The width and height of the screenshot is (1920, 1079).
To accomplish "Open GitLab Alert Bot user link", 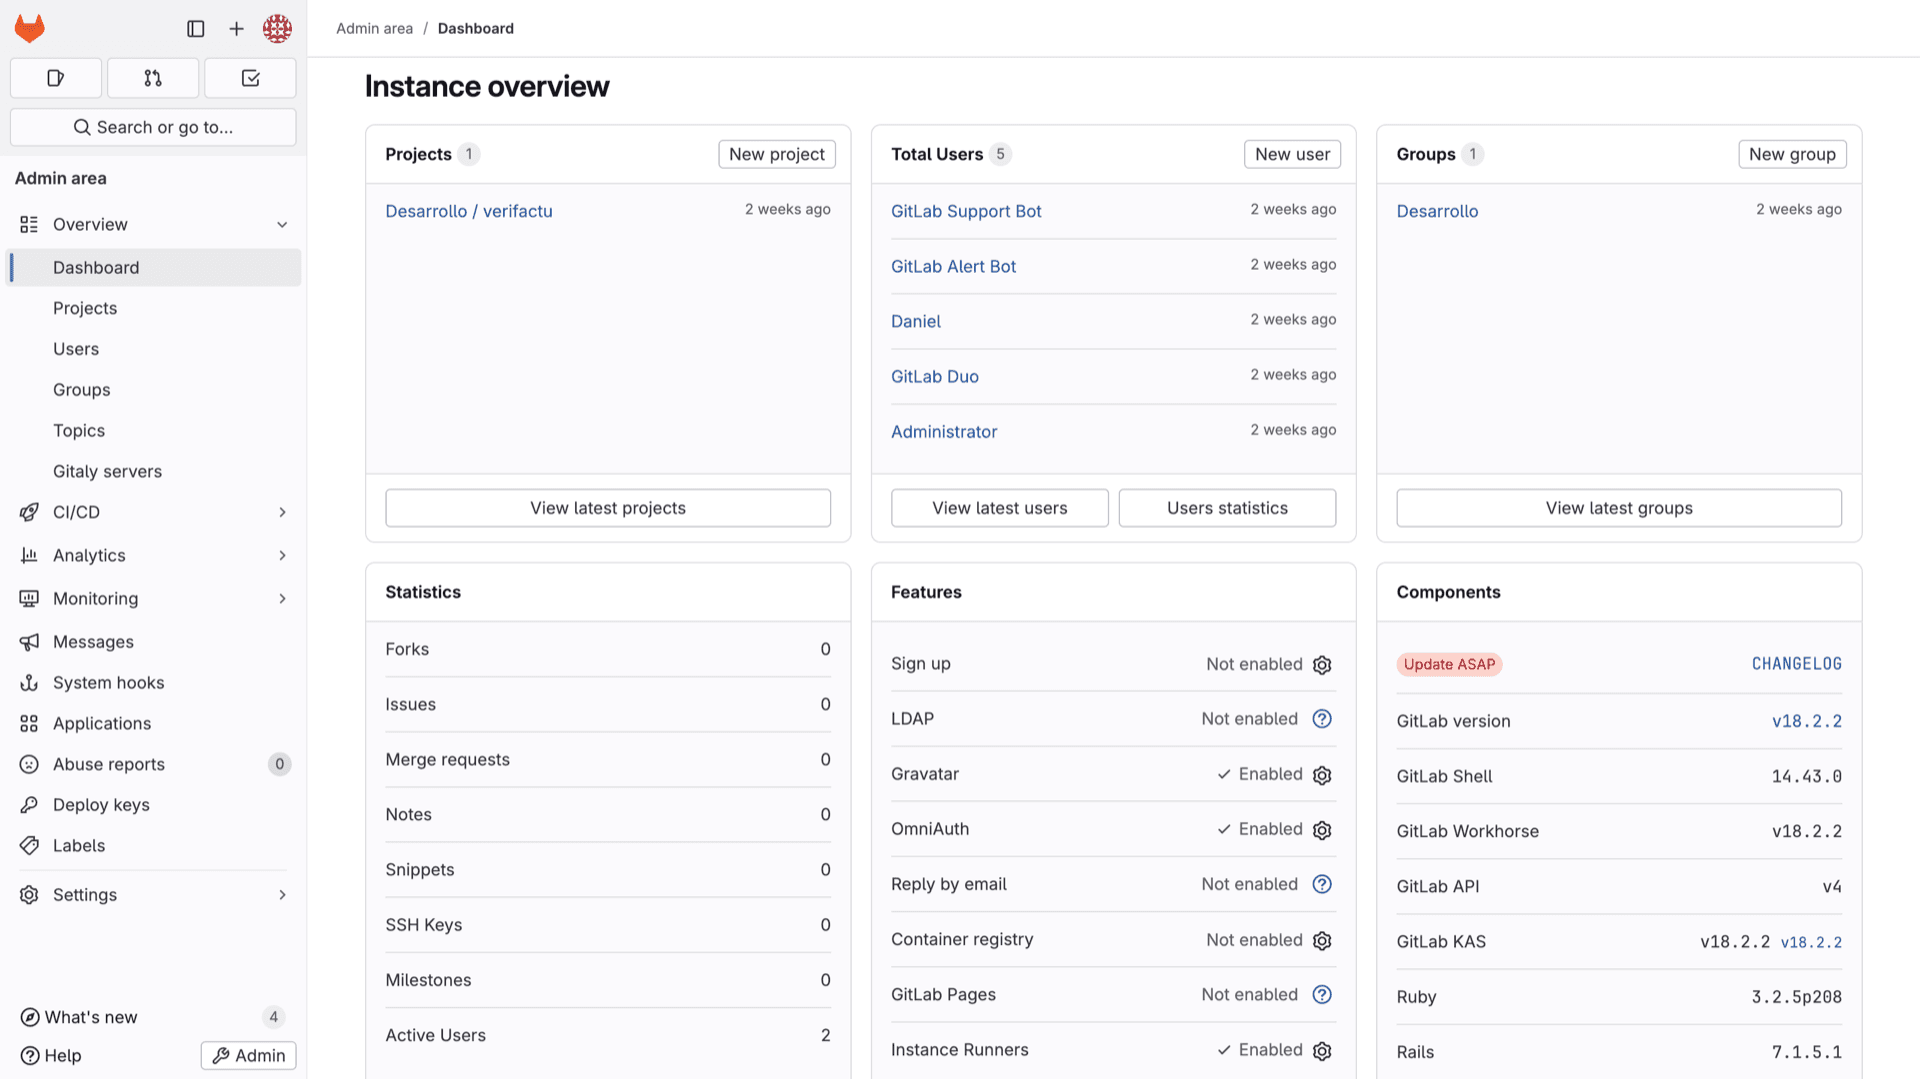I will [x=953, y=266].
